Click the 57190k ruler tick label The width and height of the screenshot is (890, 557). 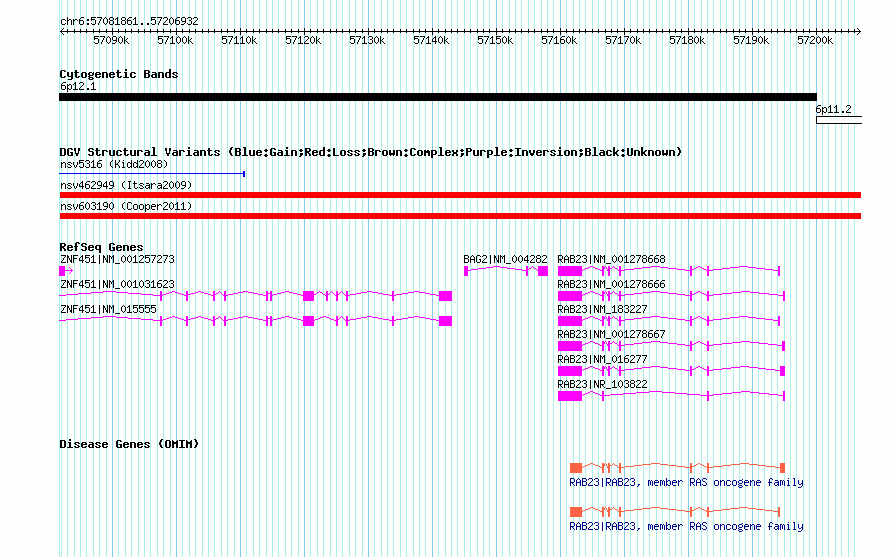point(751,40)
